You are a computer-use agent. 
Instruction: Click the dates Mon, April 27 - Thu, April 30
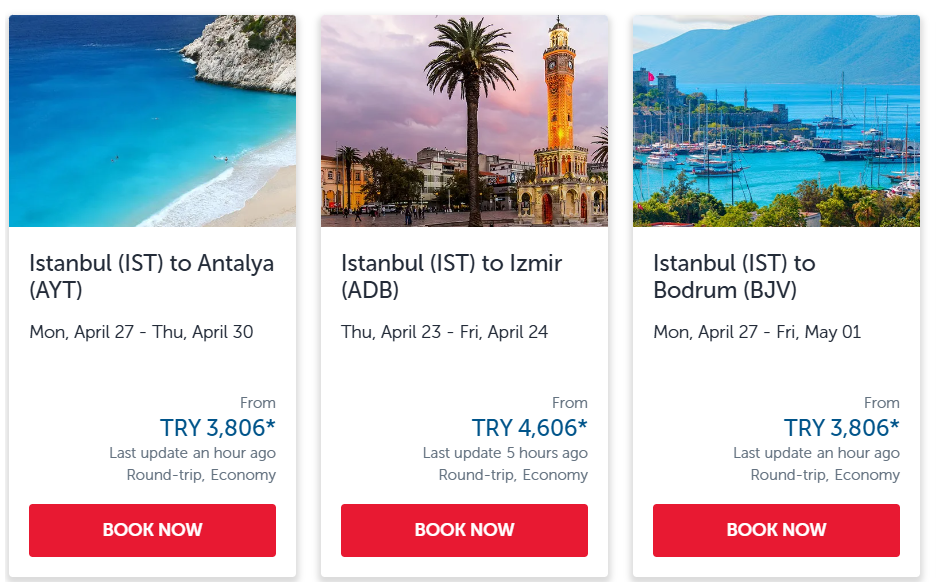(141, 332)
